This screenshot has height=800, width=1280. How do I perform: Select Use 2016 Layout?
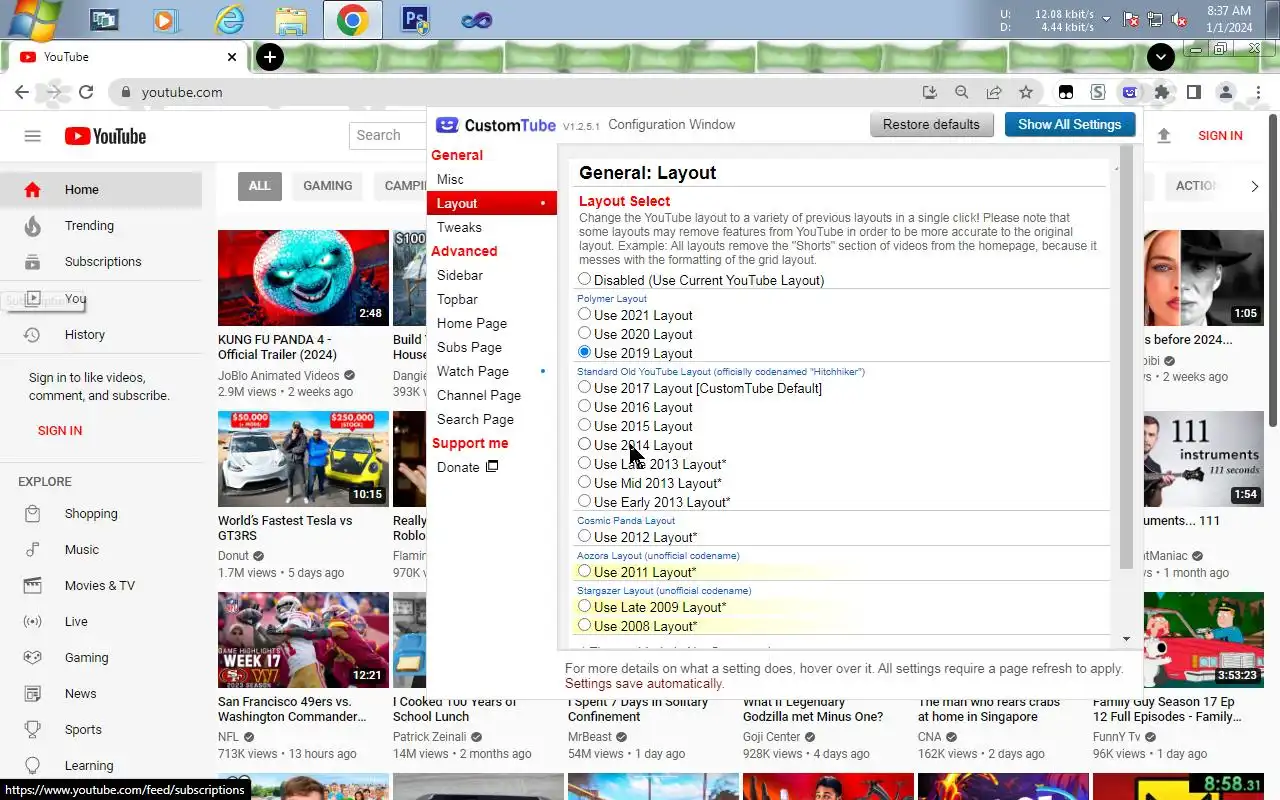[x=585, y=406]
